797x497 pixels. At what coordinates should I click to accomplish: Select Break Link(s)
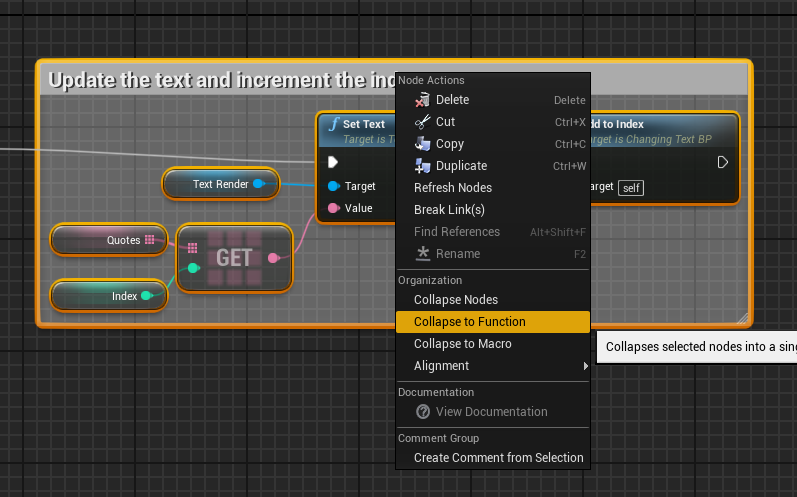[493, 209]
